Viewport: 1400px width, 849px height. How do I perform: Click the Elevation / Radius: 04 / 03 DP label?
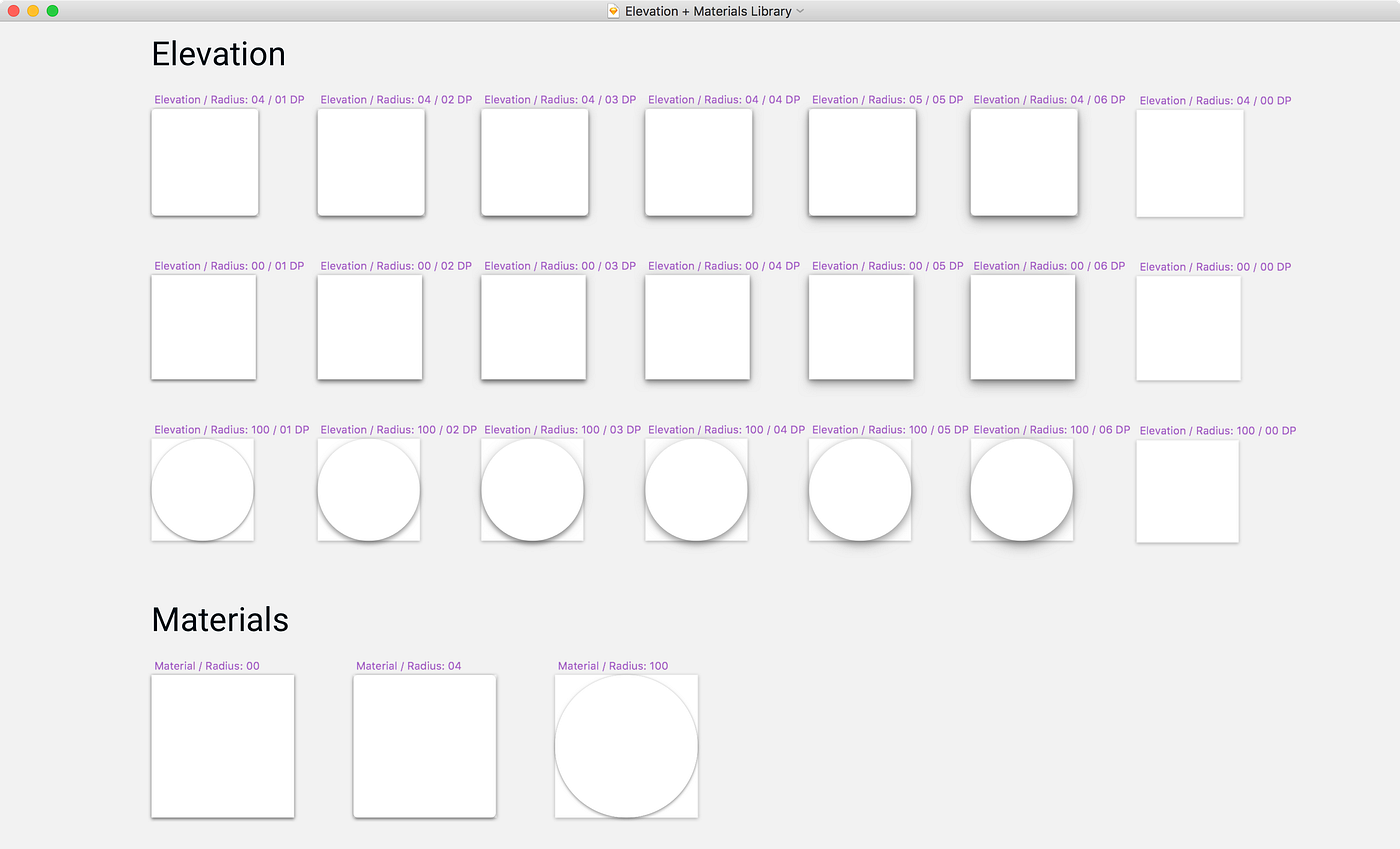pos(560,99)
